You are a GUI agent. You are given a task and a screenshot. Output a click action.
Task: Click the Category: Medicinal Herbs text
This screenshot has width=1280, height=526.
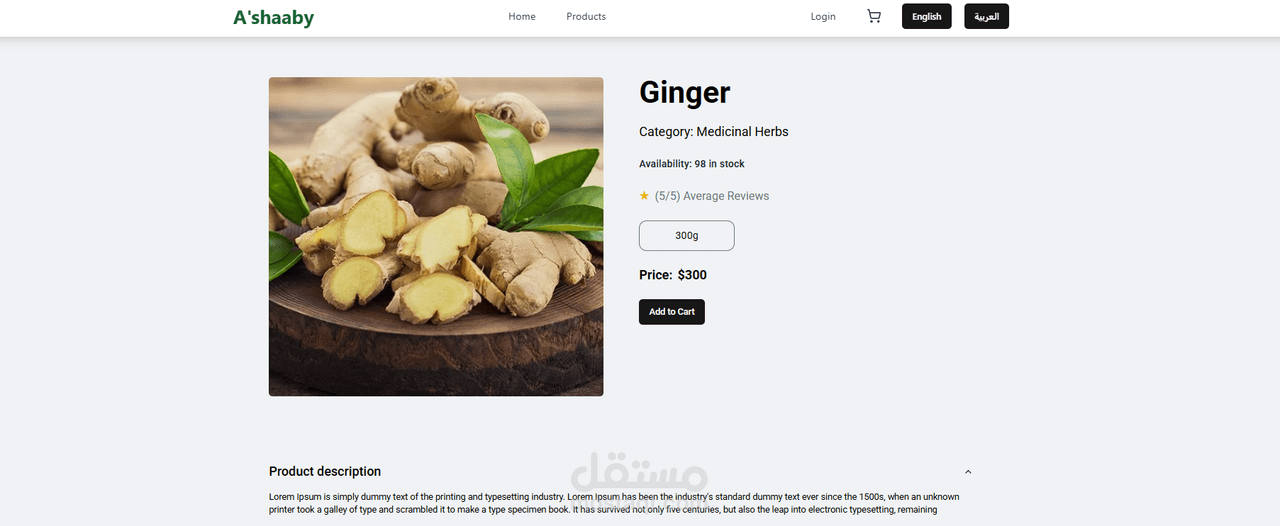714,132
